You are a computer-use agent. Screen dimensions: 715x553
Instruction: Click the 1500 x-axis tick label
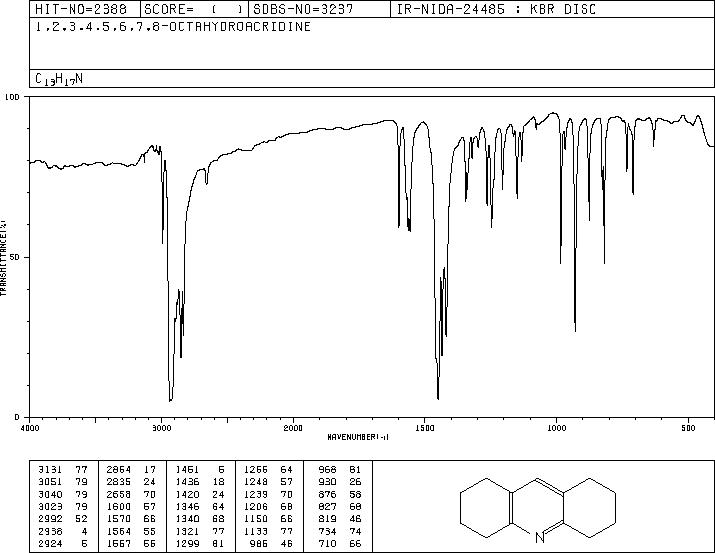[425, 428]
